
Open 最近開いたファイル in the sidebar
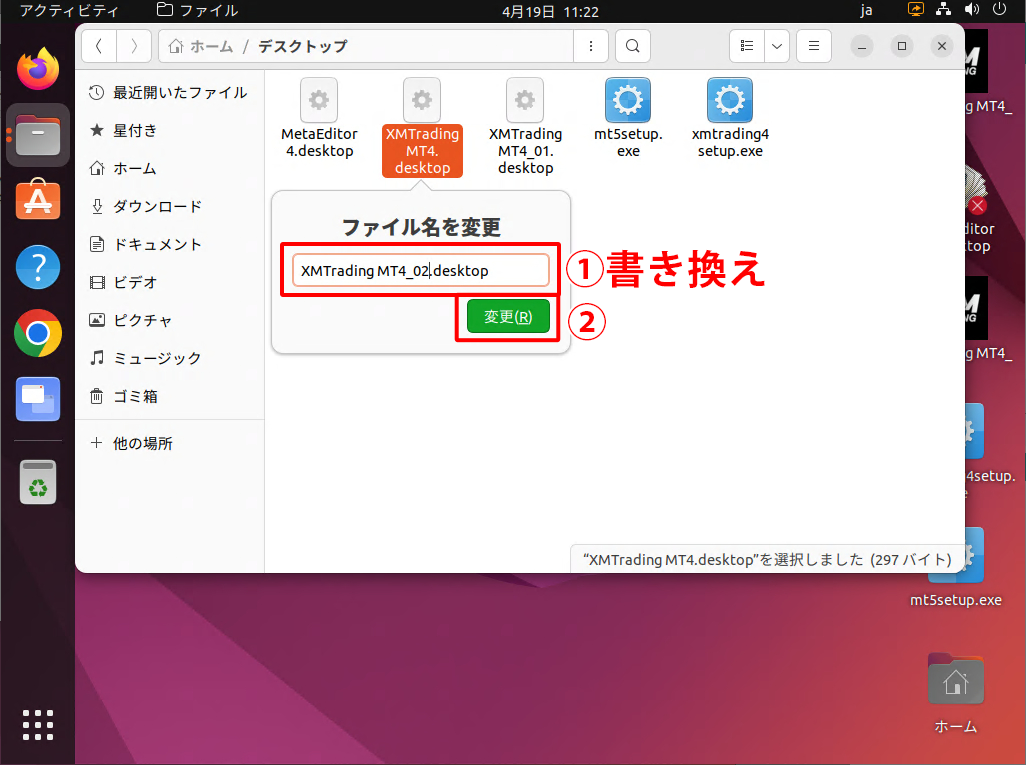(179, 92)
